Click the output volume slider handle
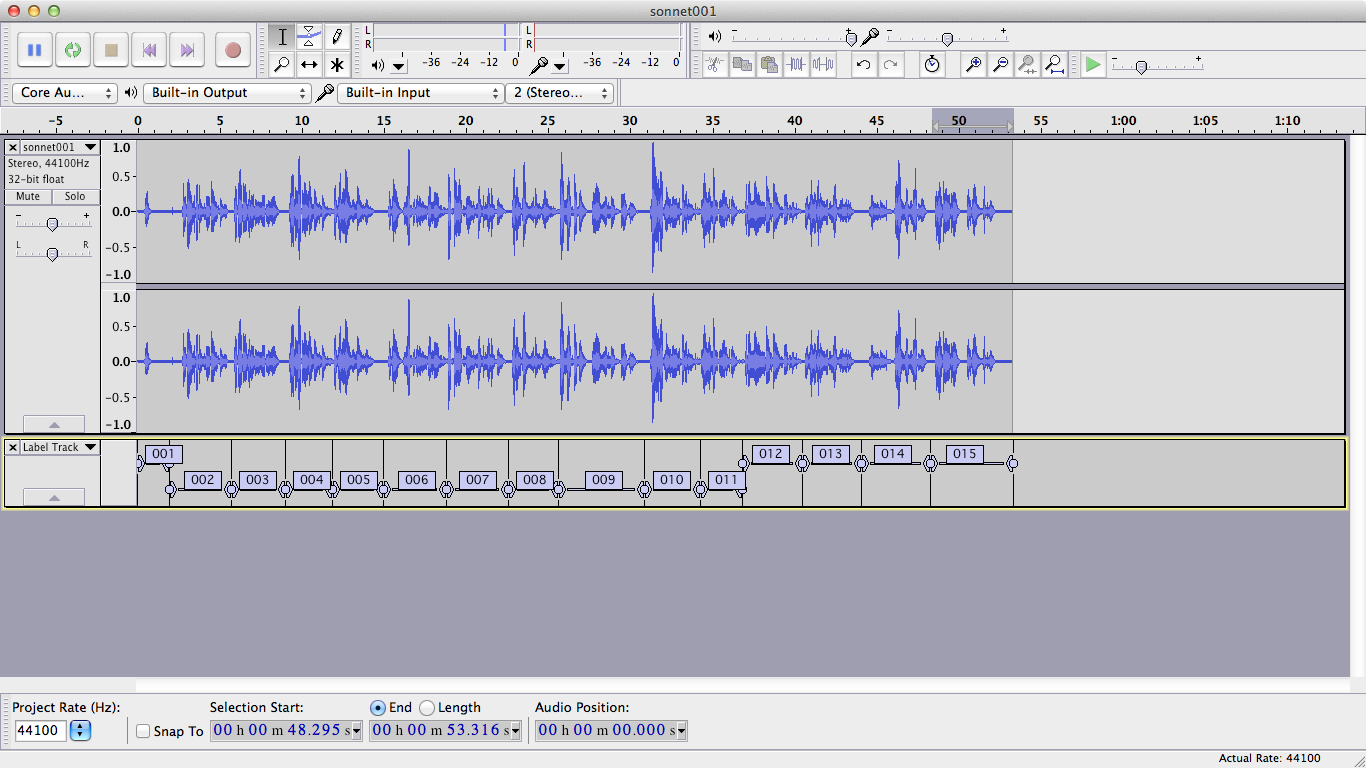Screen dimensions: 1366x768 click(x=851, y=39)
